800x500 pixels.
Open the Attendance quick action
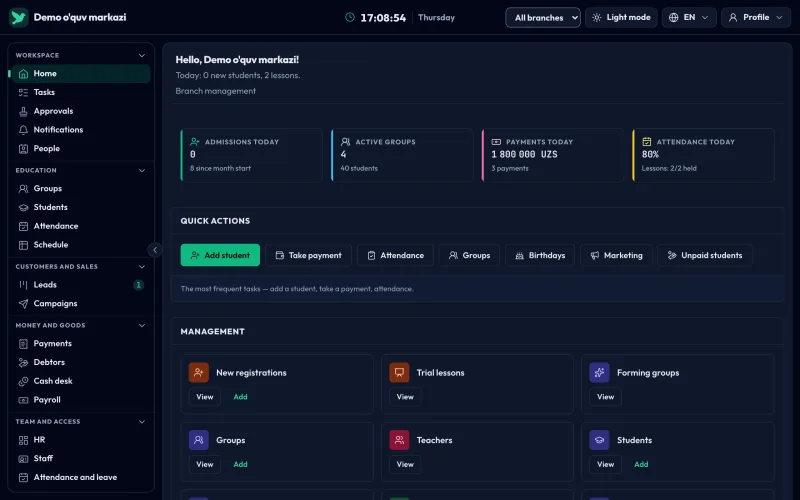tap(395, 255)
